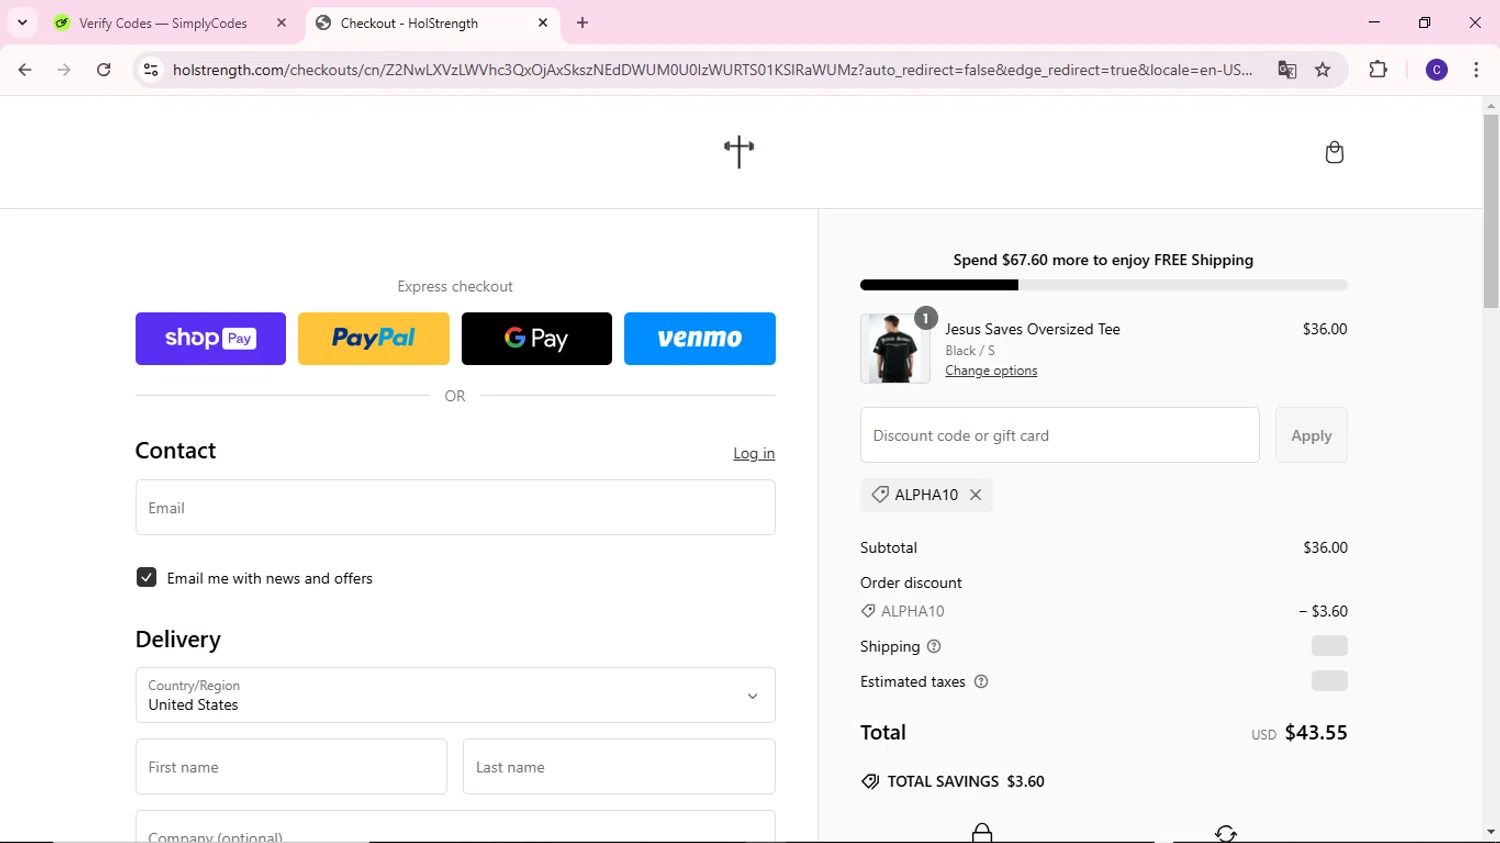Viewport: 1500px width, 843px height.
Task: Pay with Google Pay
Action: (537, 338)
